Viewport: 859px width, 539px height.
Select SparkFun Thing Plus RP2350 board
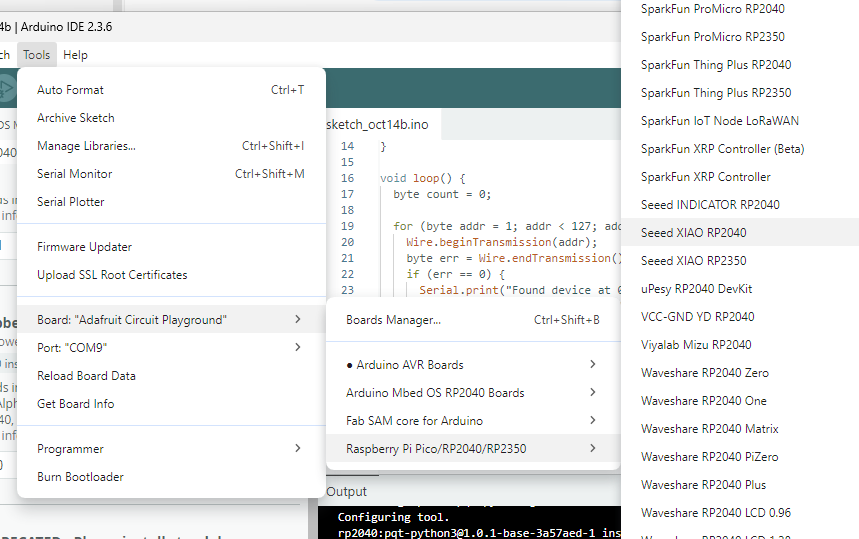[715, 93]
